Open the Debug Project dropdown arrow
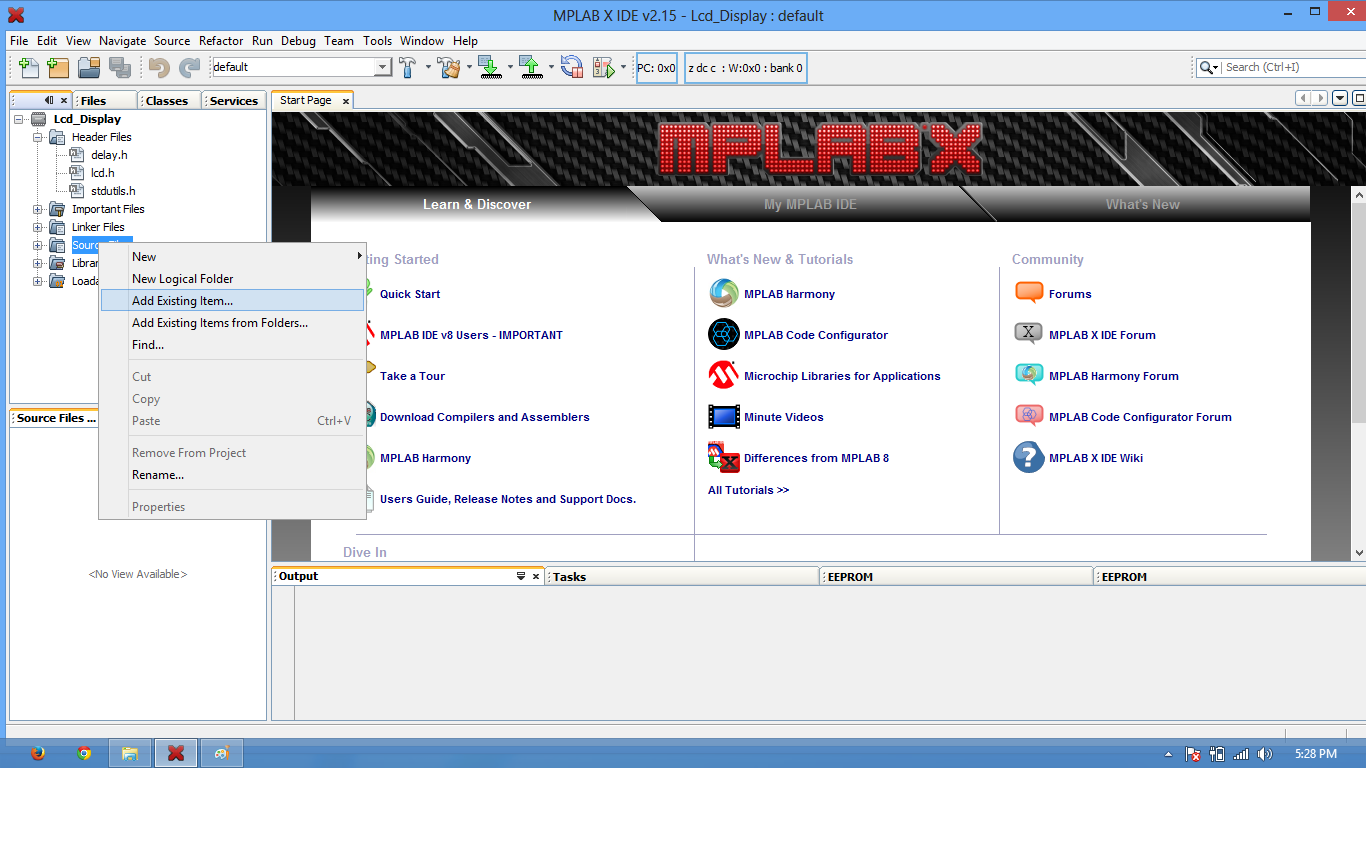1366x846 pixels. point(623,67)
